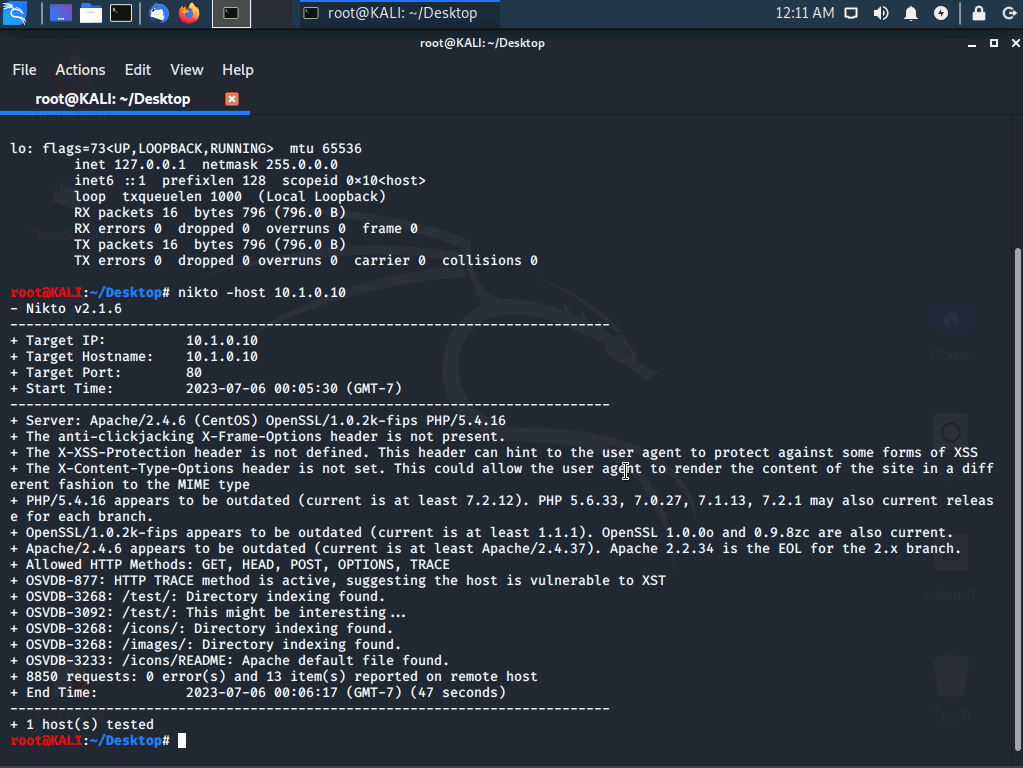Click the '+ 1 host(s) tested' line
This screenshot has width=1023, height=768.
coord(82,725)
